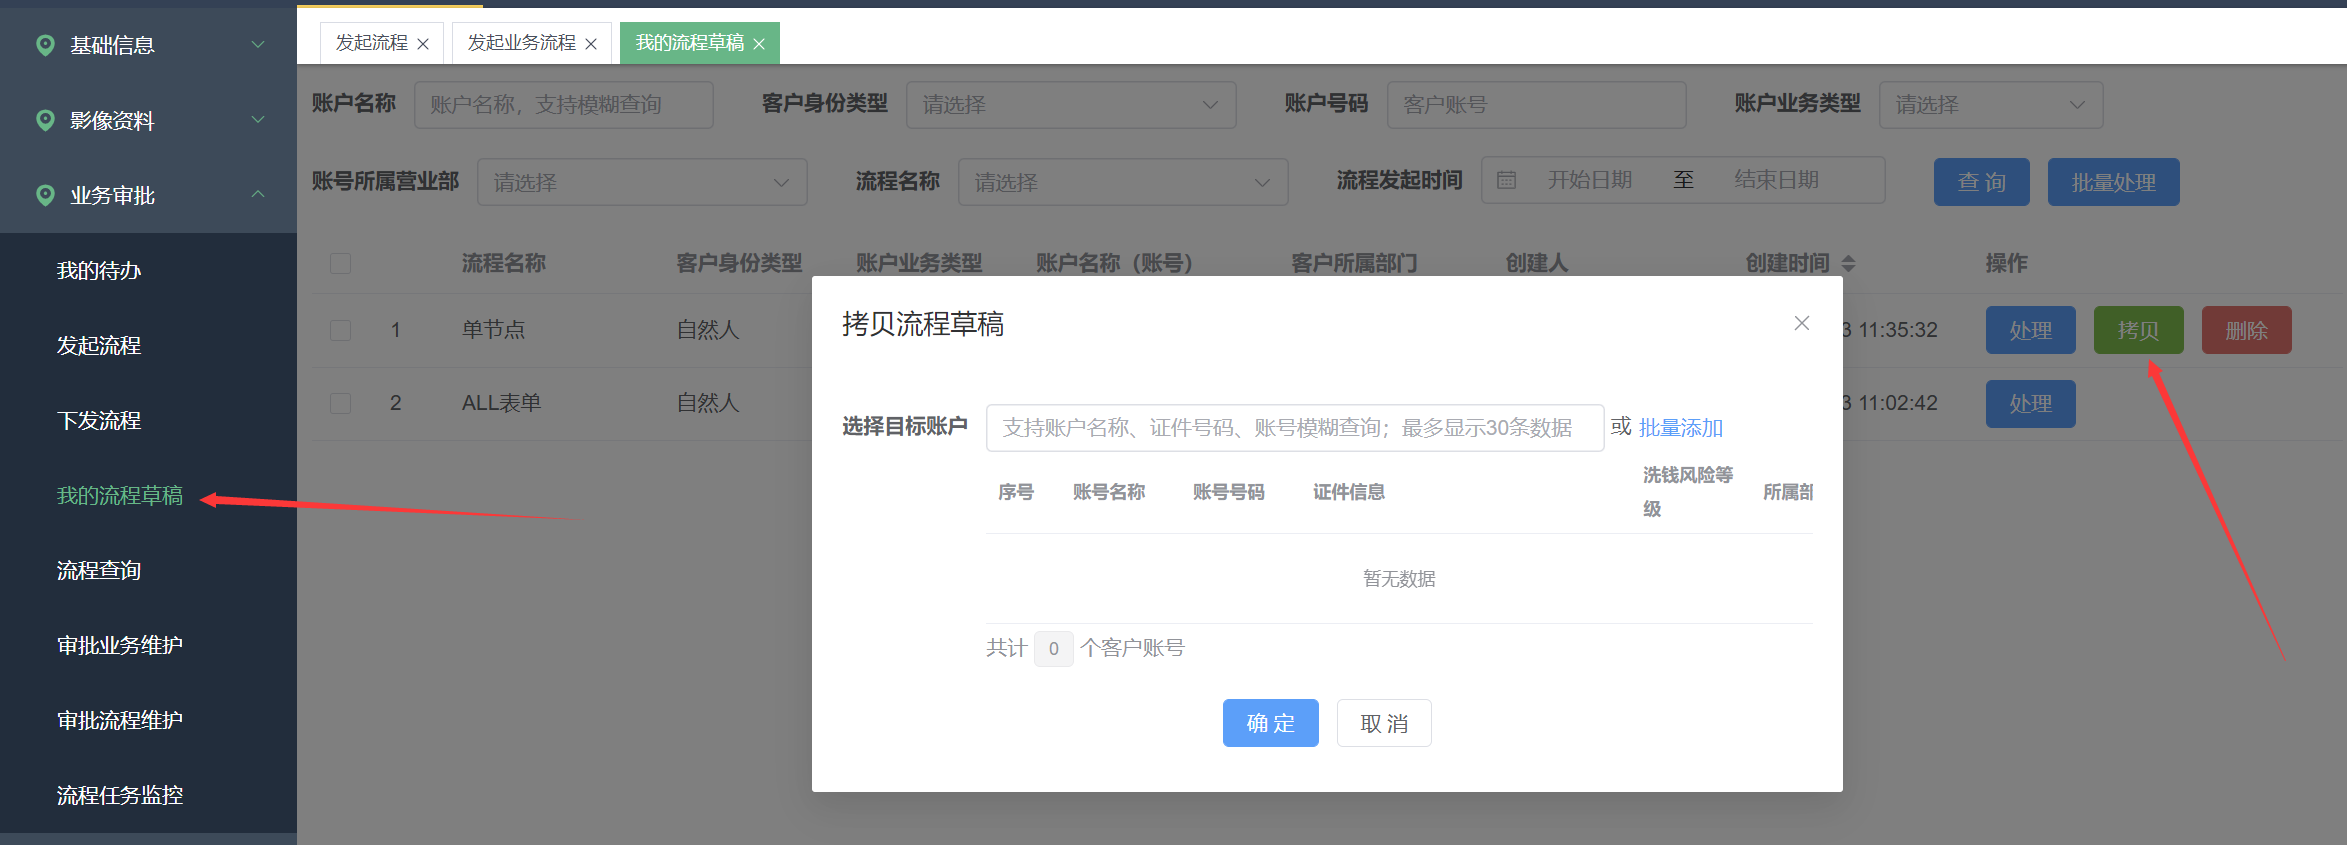Click 处理 button for row 单节点

coord(2030,330)
